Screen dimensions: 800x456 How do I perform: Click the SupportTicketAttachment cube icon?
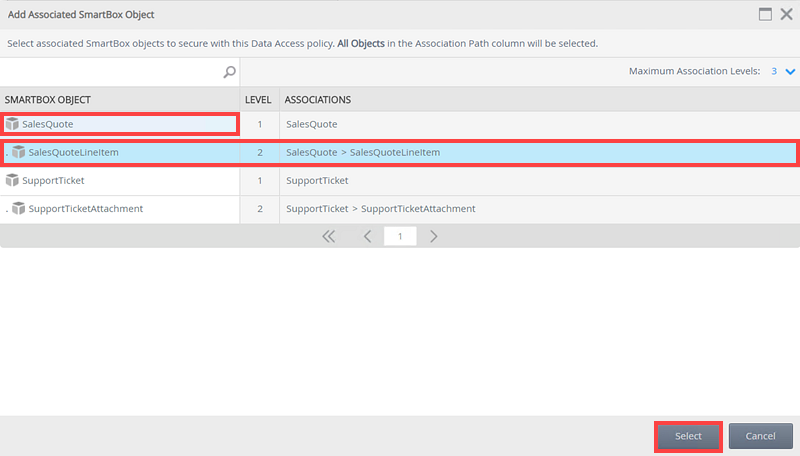(x=19, y=209)
